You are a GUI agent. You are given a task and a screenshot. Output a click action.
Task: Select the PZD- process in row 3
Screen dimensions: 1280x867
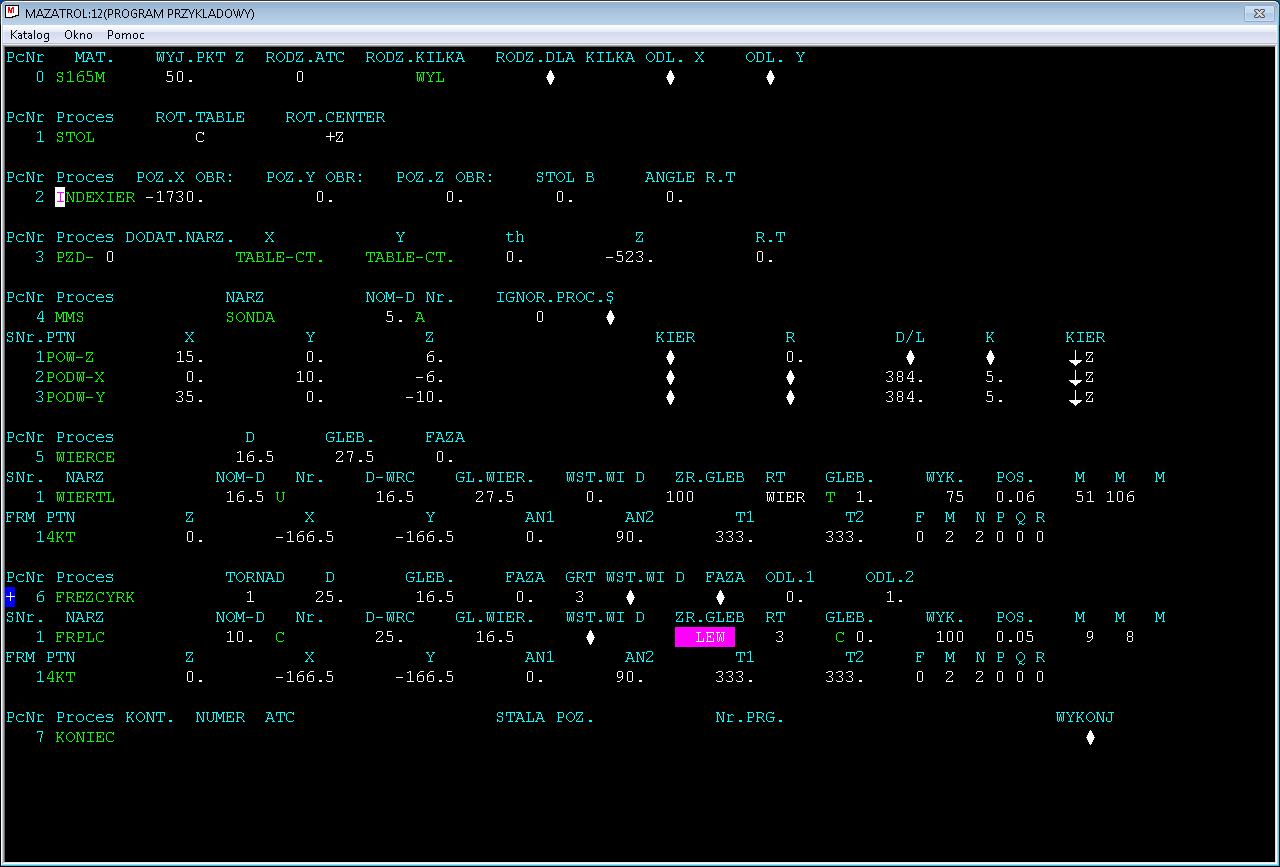click(75, 257)
